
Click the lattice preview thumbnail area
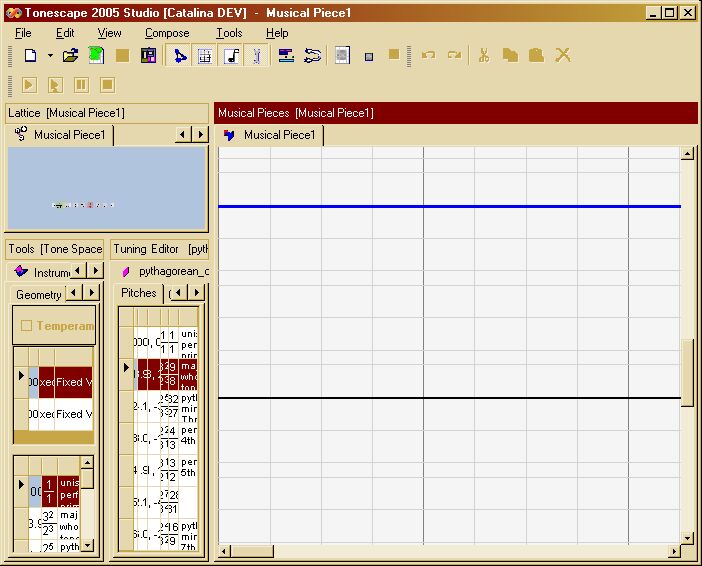pyautogui.click(x=107, y=188)
